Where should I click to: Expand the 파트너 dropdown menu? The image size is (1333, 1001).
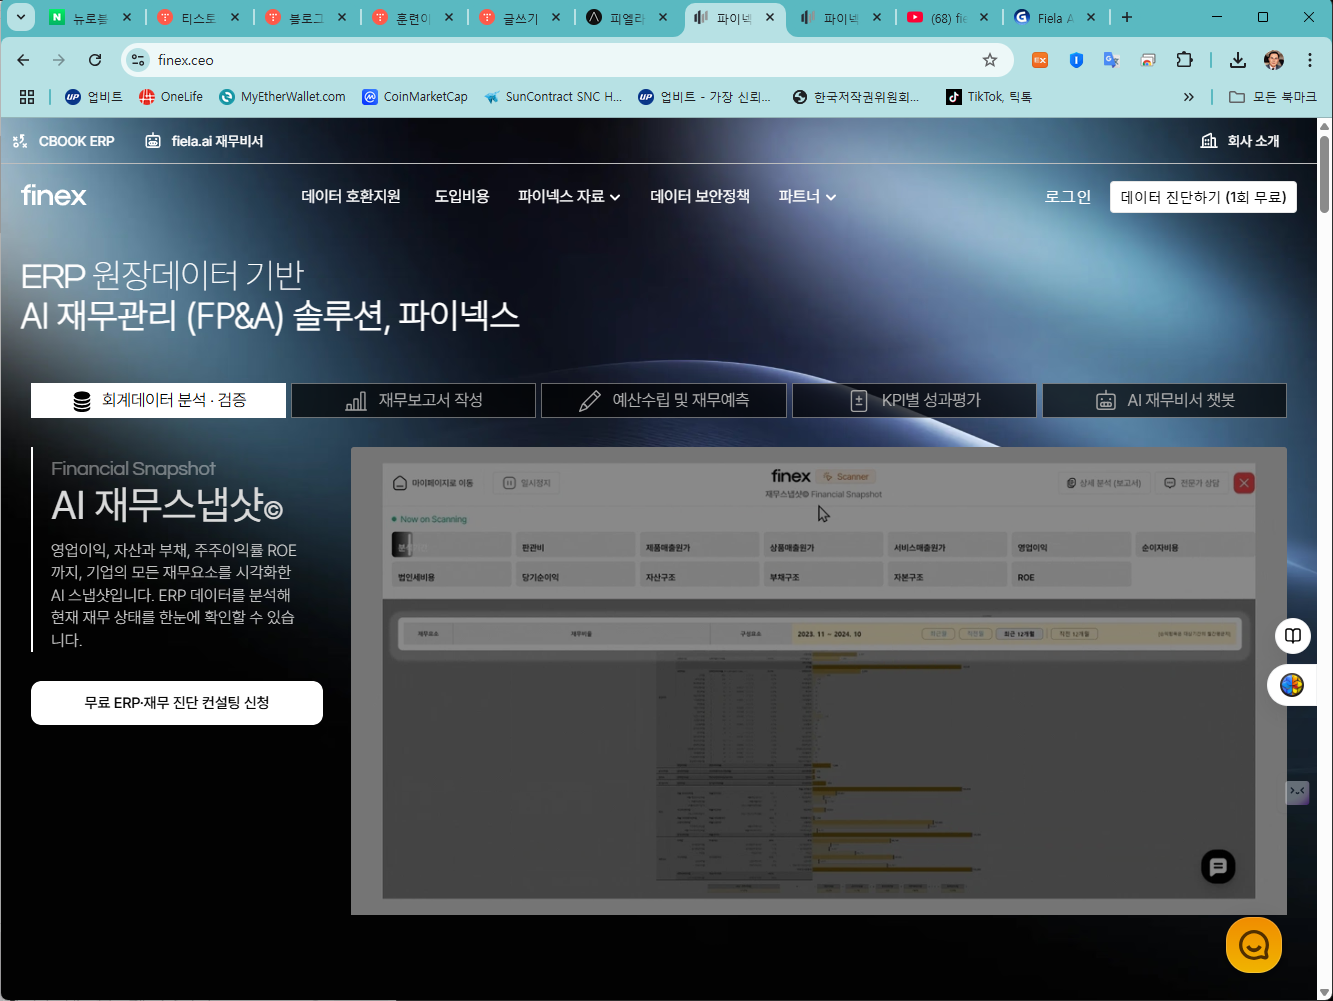(807, 197)
